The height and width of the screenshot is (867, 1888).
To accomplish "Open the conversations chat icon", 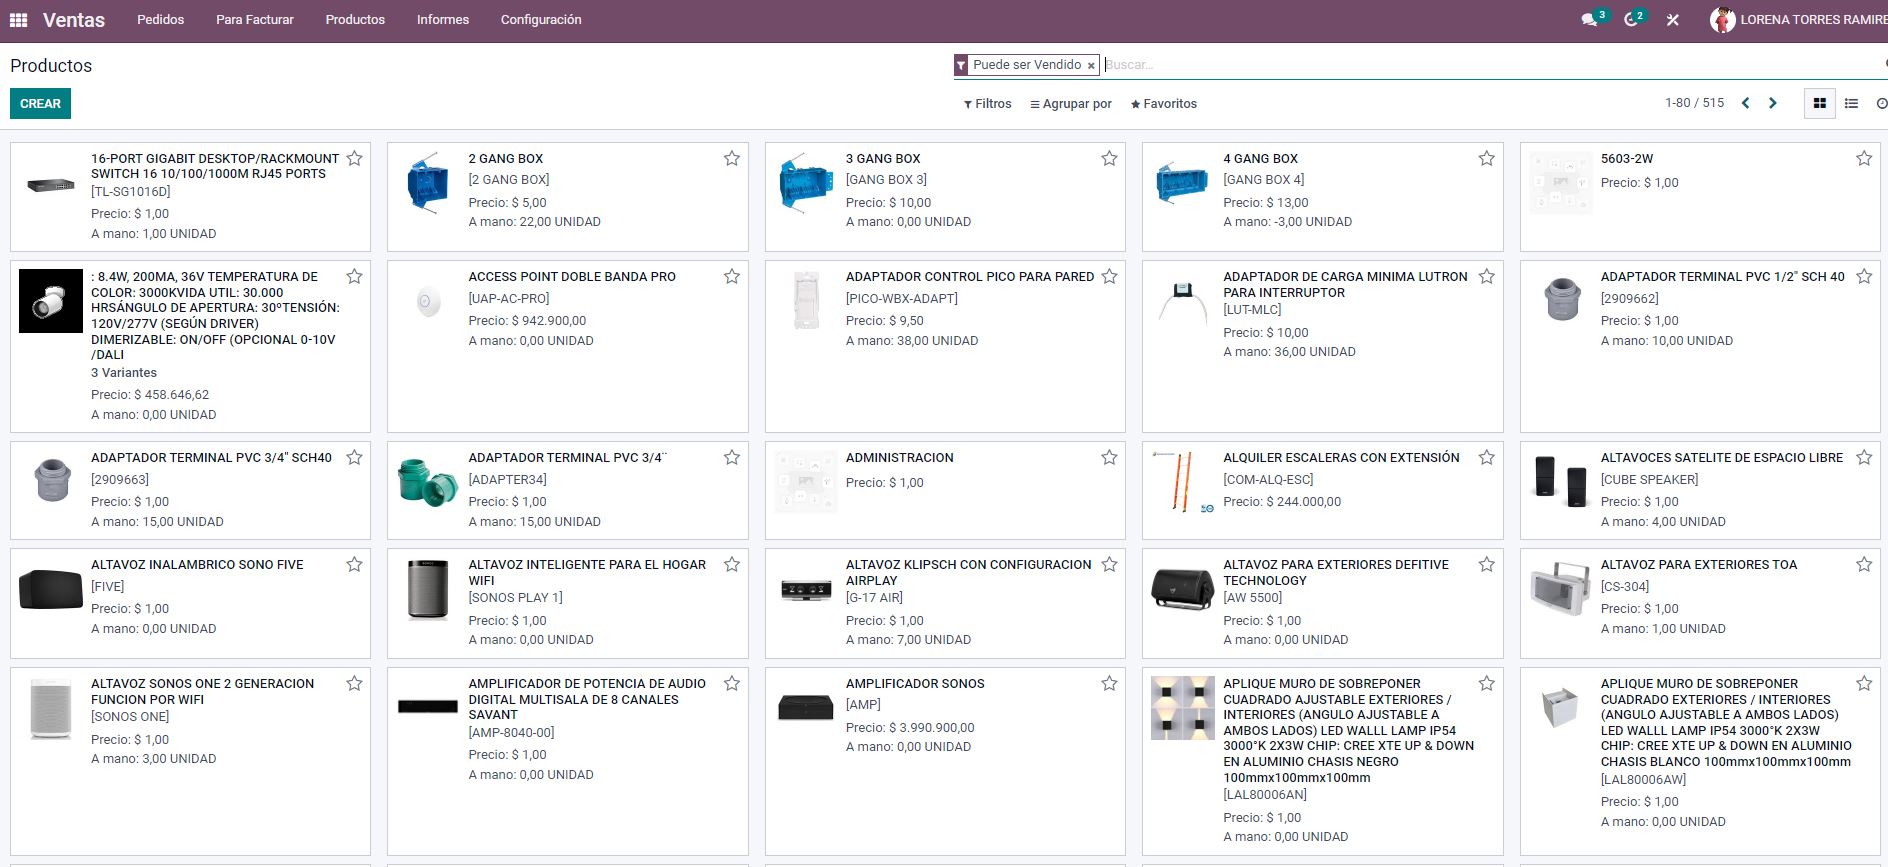I will (x=1589, y=20).
